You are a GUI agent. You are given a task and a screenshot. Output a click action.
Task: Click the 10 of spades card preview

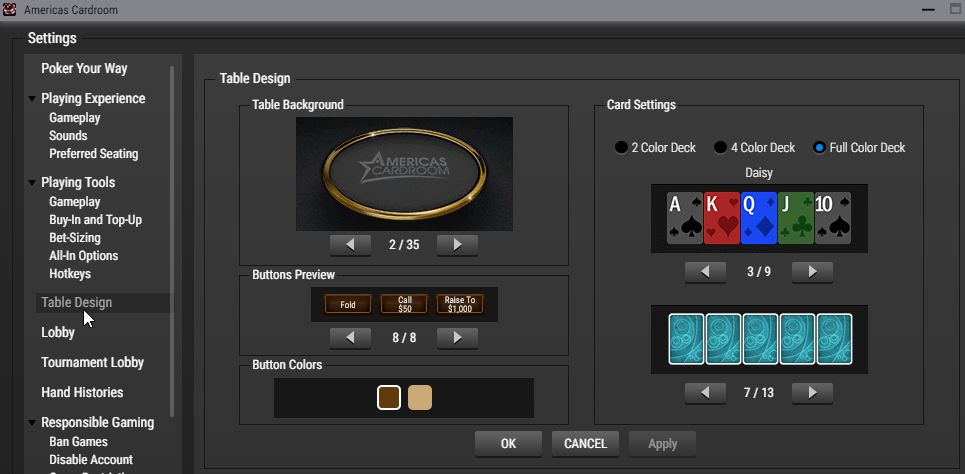click(x=833, y=218)
